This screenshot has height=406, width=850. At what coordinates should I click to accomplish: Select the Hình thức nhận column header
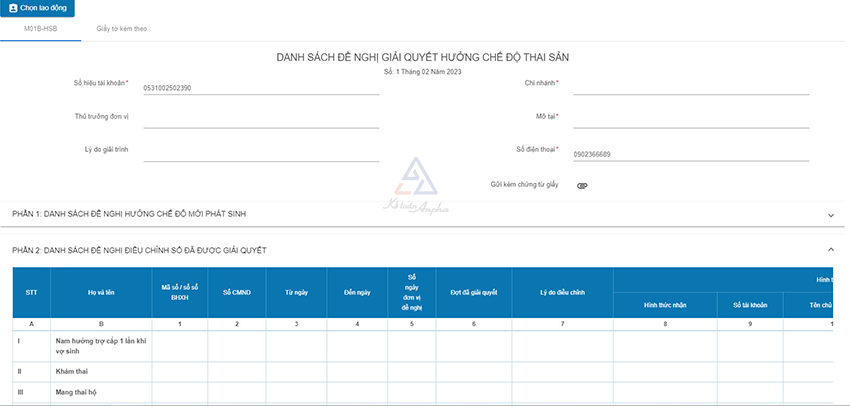[x=663, y=304]
